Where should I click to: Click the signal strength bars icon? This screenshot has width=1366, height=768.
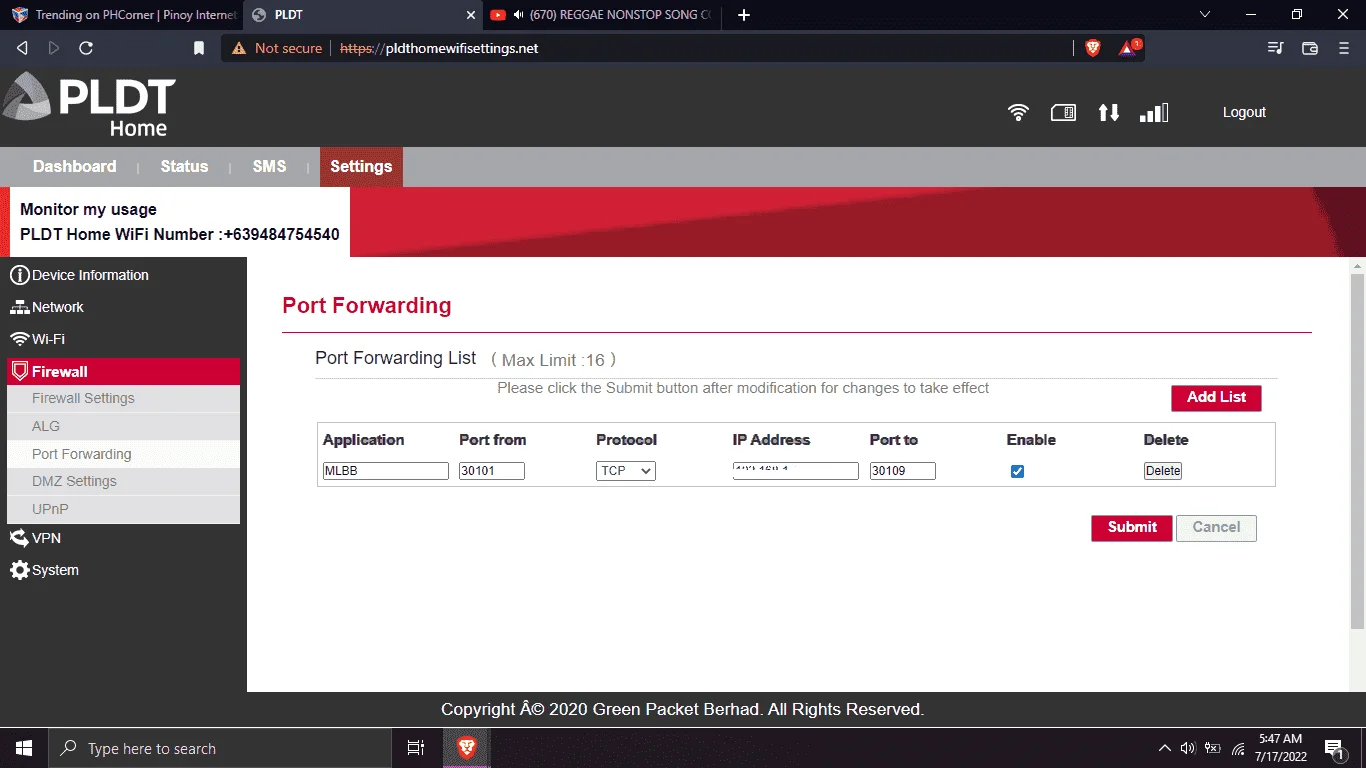click(x=1154, y=113)
